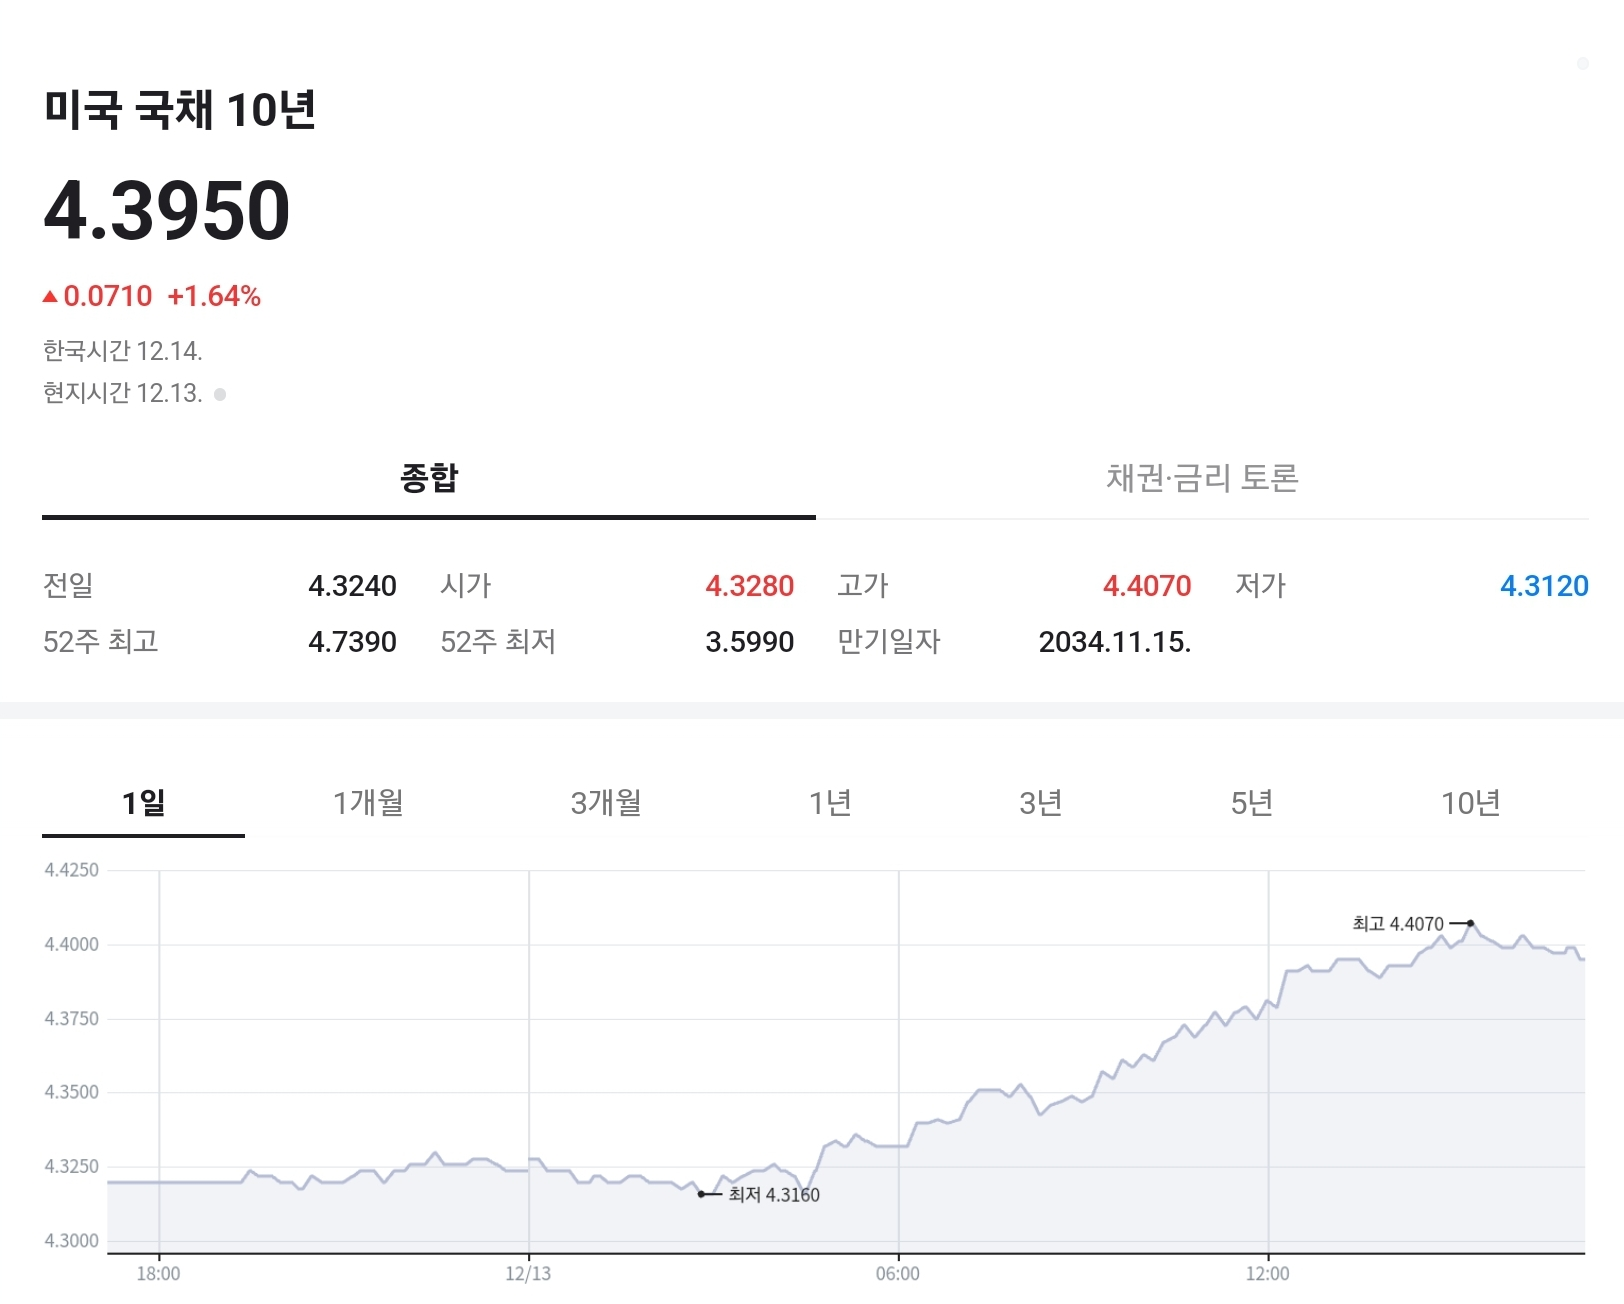Select the 종합 overview tab
The width and height of the screenshot is (1624, 1304).
point(429,478)
